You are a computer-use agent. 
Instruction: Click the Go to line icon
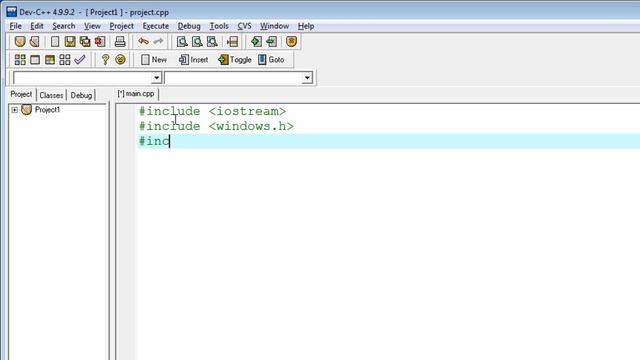click(233, 41)
